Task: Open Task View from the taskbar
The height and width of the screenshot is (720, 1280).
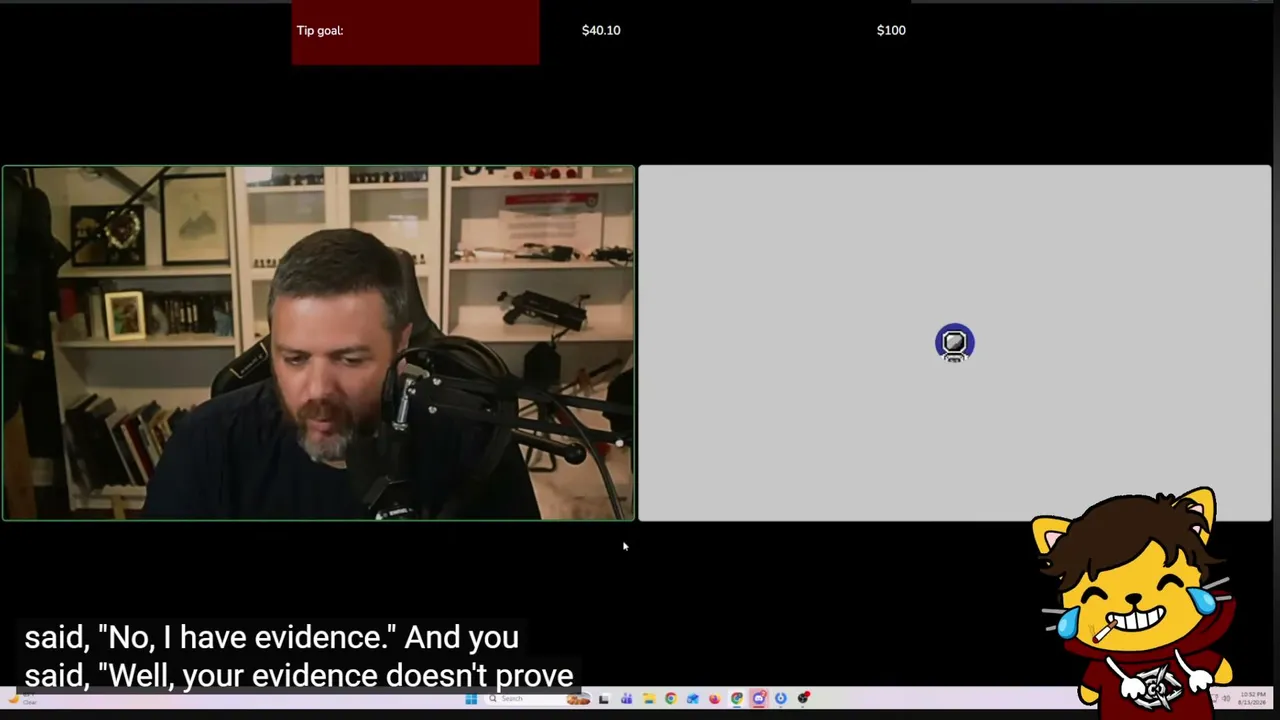Action: pos(603,698)
